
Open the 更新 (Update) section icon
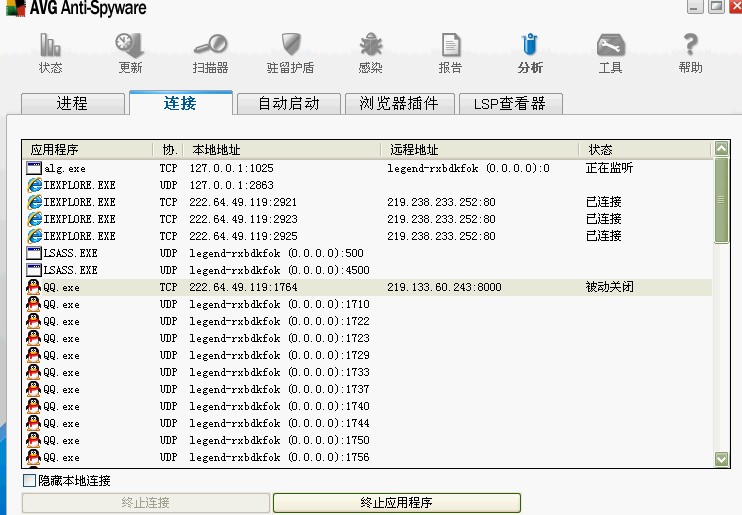pos(130,45)
